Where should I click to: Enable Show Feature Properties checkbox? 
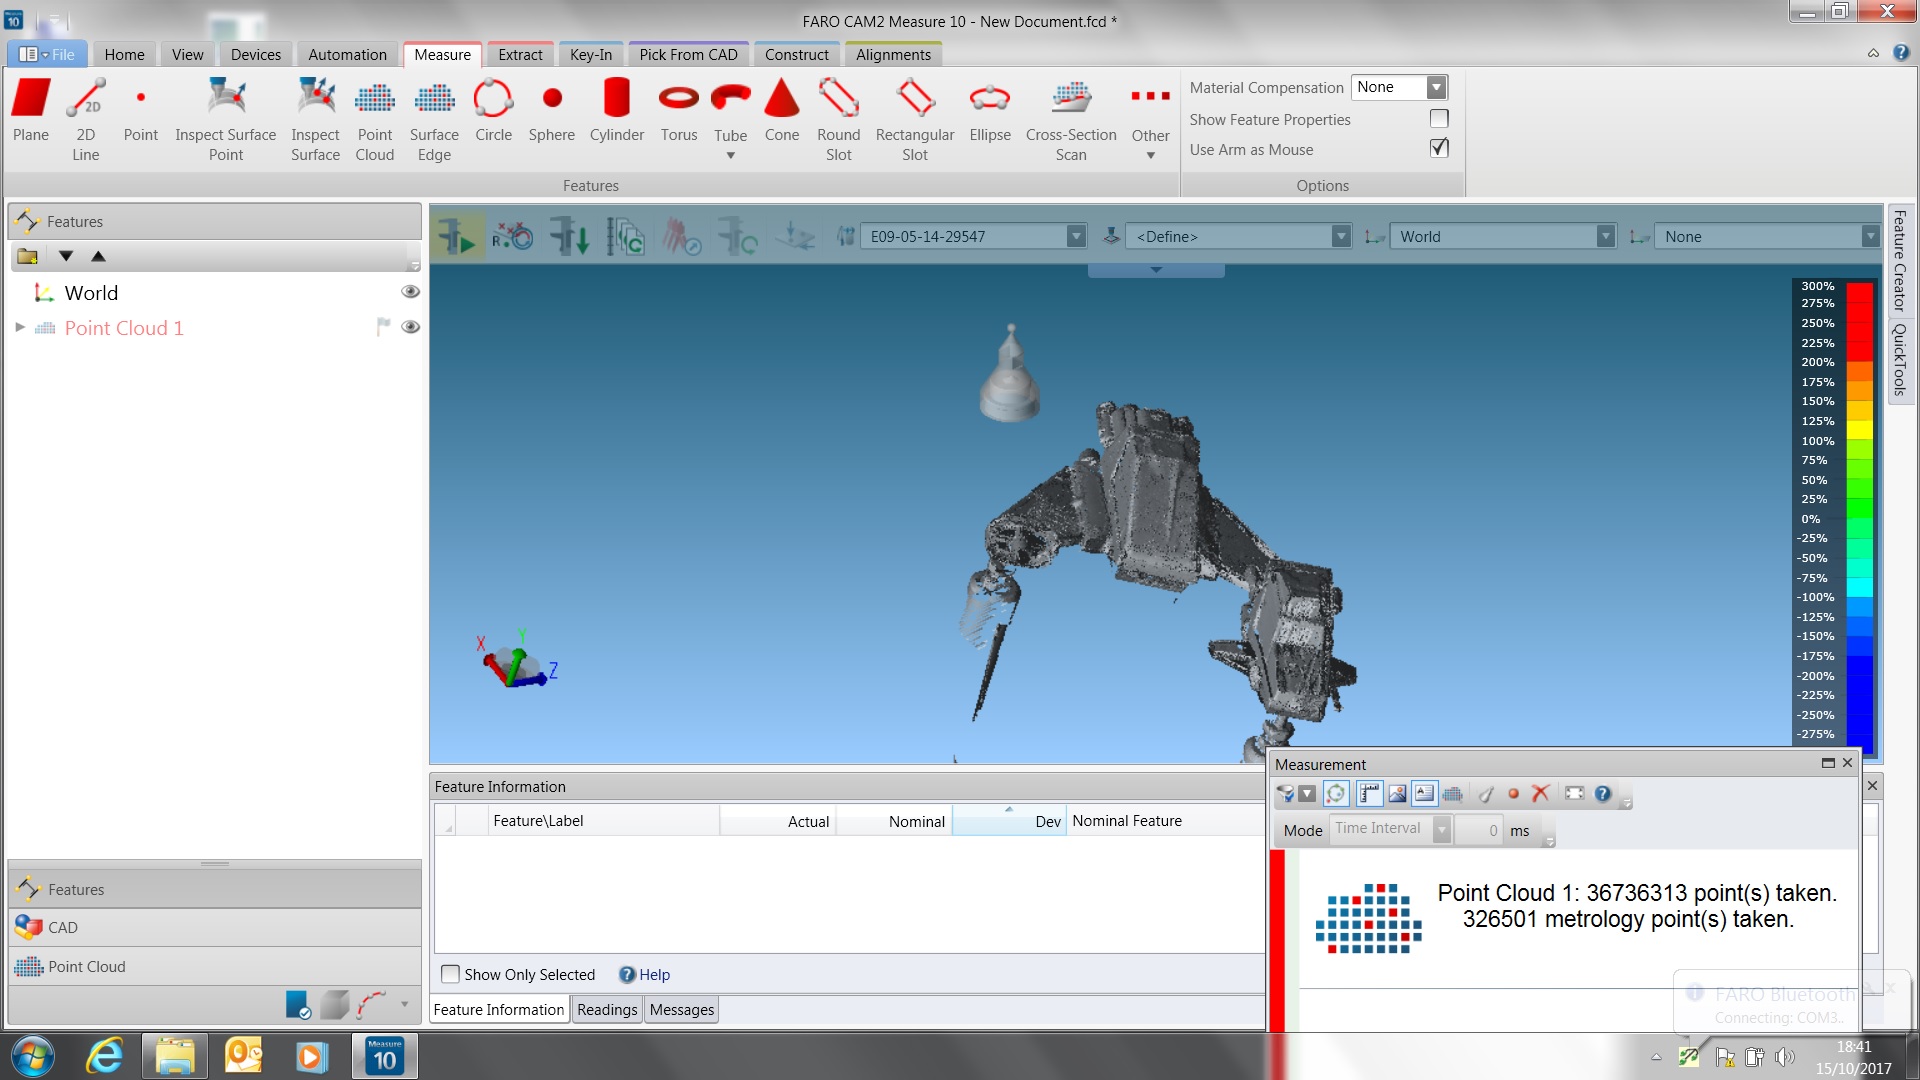coord(1439,119)
